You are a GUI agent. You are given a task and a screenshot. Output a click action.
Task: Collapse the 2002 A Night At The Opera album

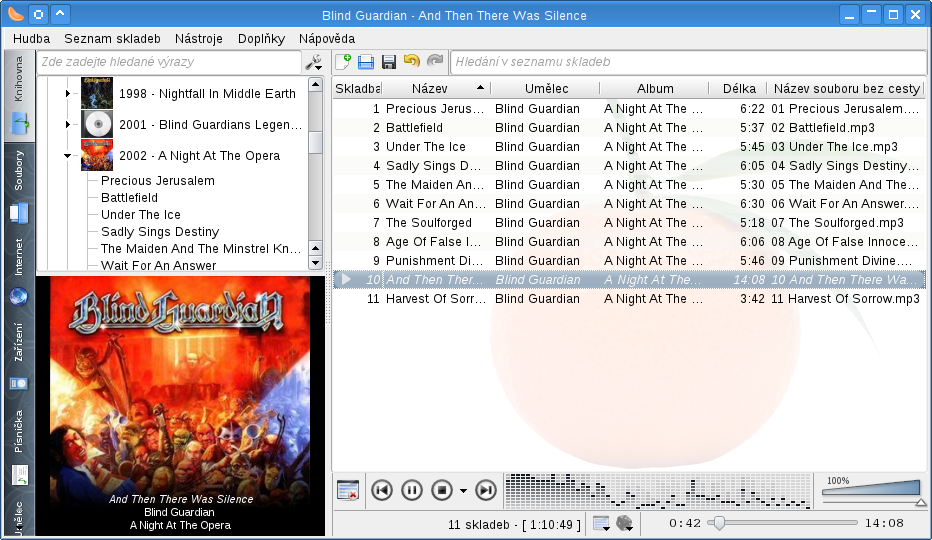tap(68, 155)
